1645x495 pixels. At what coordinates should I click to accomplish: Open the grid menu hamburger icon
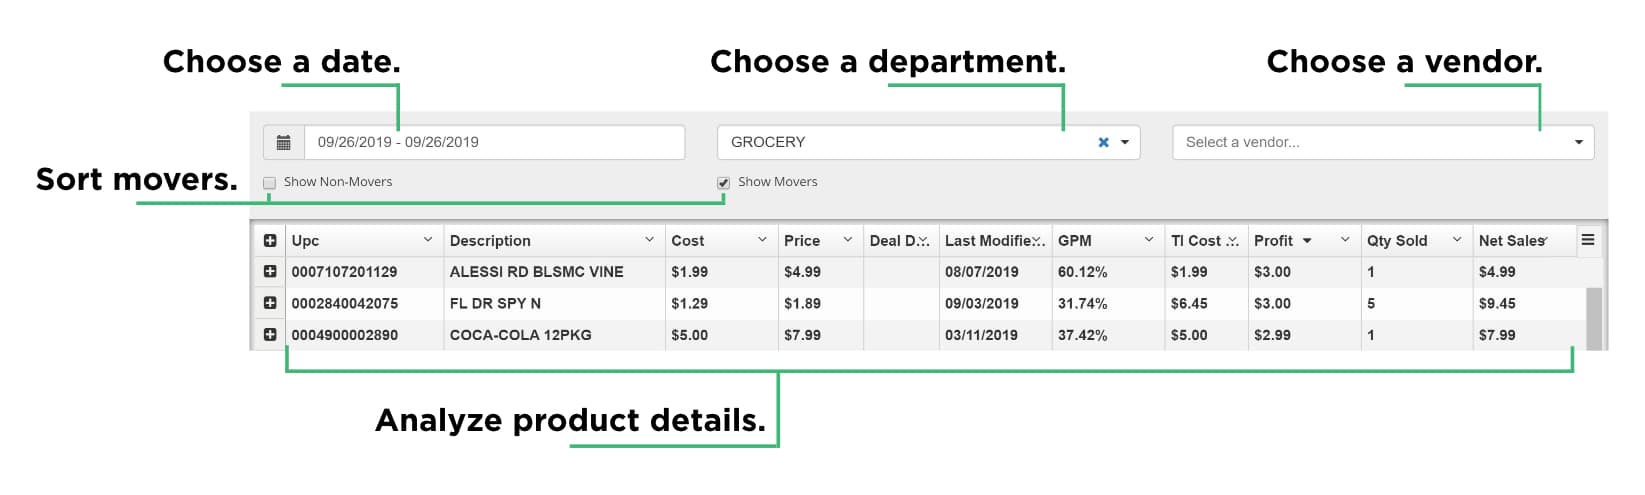tap(1587, 240)
